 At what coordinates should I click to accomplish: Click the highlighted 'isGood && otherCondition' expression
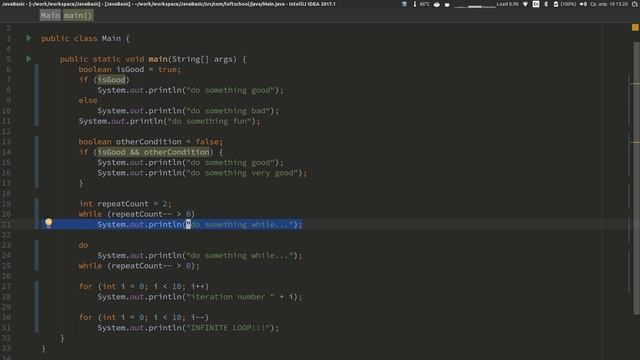coord(153,152)
